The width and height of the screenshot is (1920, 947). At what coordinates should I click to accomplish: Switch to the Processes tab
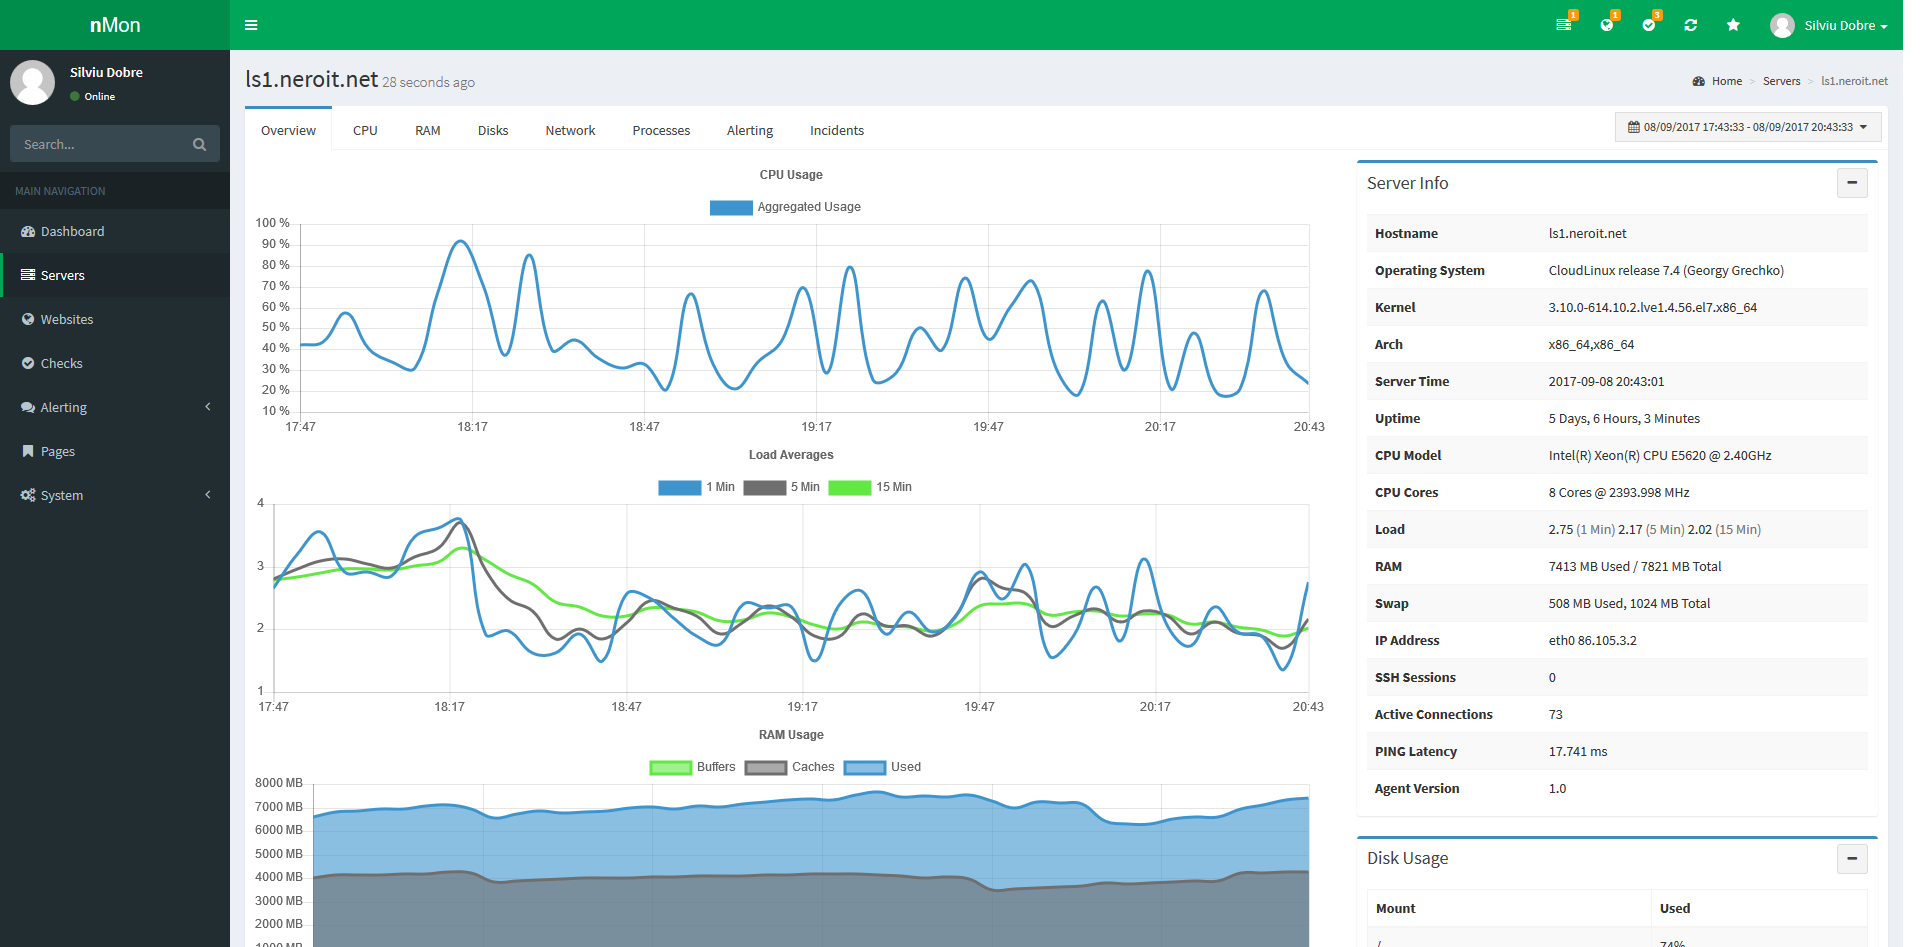click(660, 130)
